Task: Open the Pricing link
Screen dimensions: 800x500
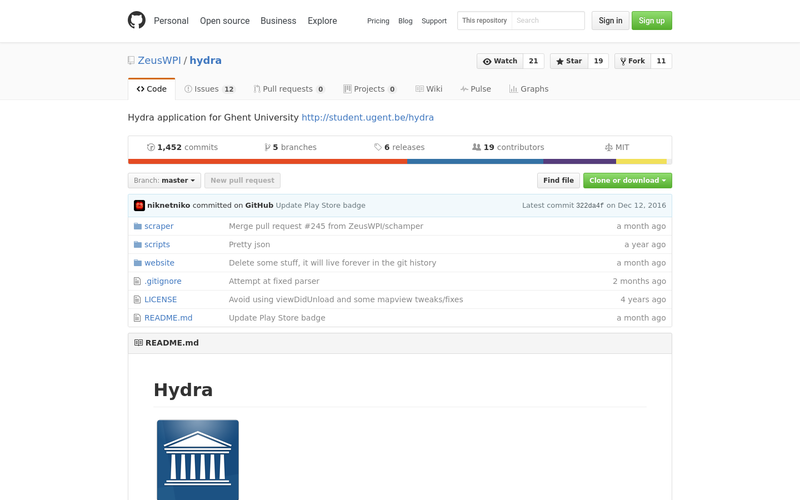Action: [378, 21]
